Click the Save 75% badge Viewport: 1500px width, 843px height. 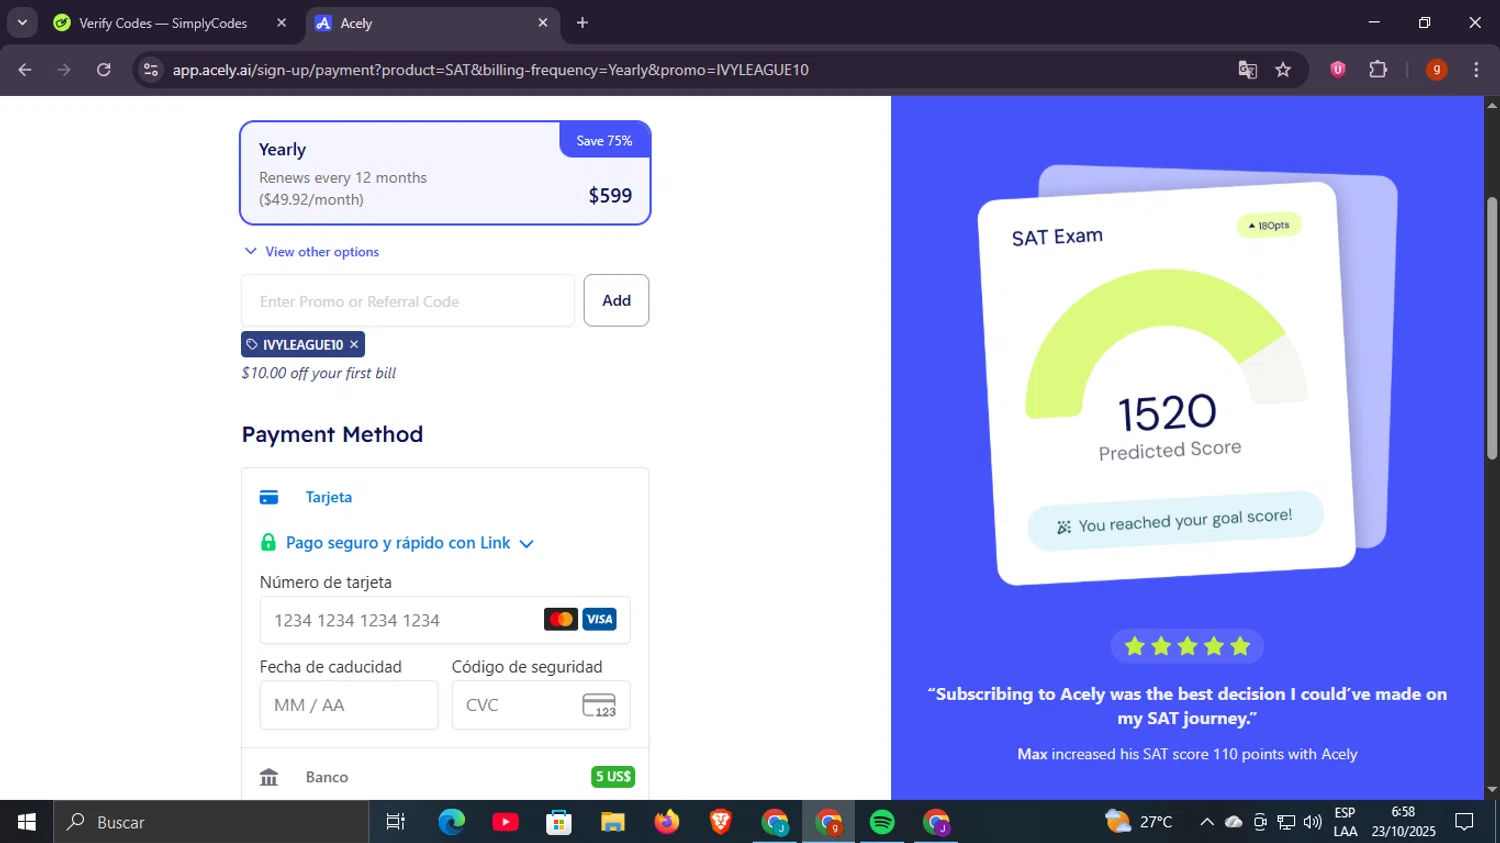[x=604, y=141]
